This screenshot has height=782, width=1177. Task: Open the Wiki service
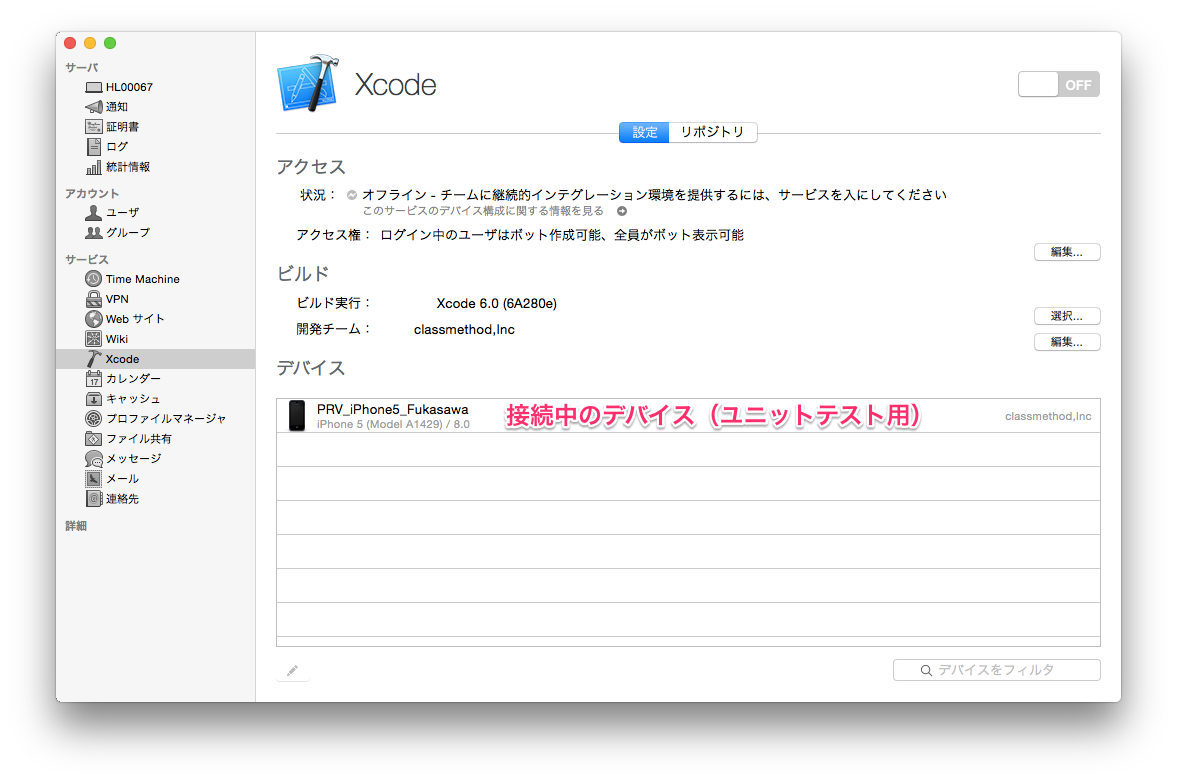point(116,339)
